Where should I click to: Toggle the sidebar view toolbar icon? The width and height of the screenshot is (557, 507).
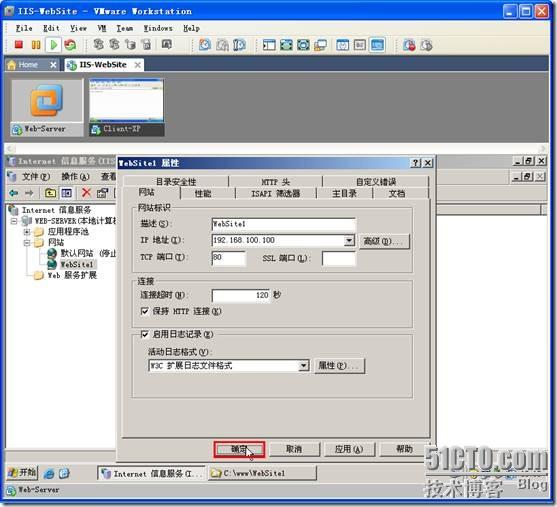coord(269,45)
